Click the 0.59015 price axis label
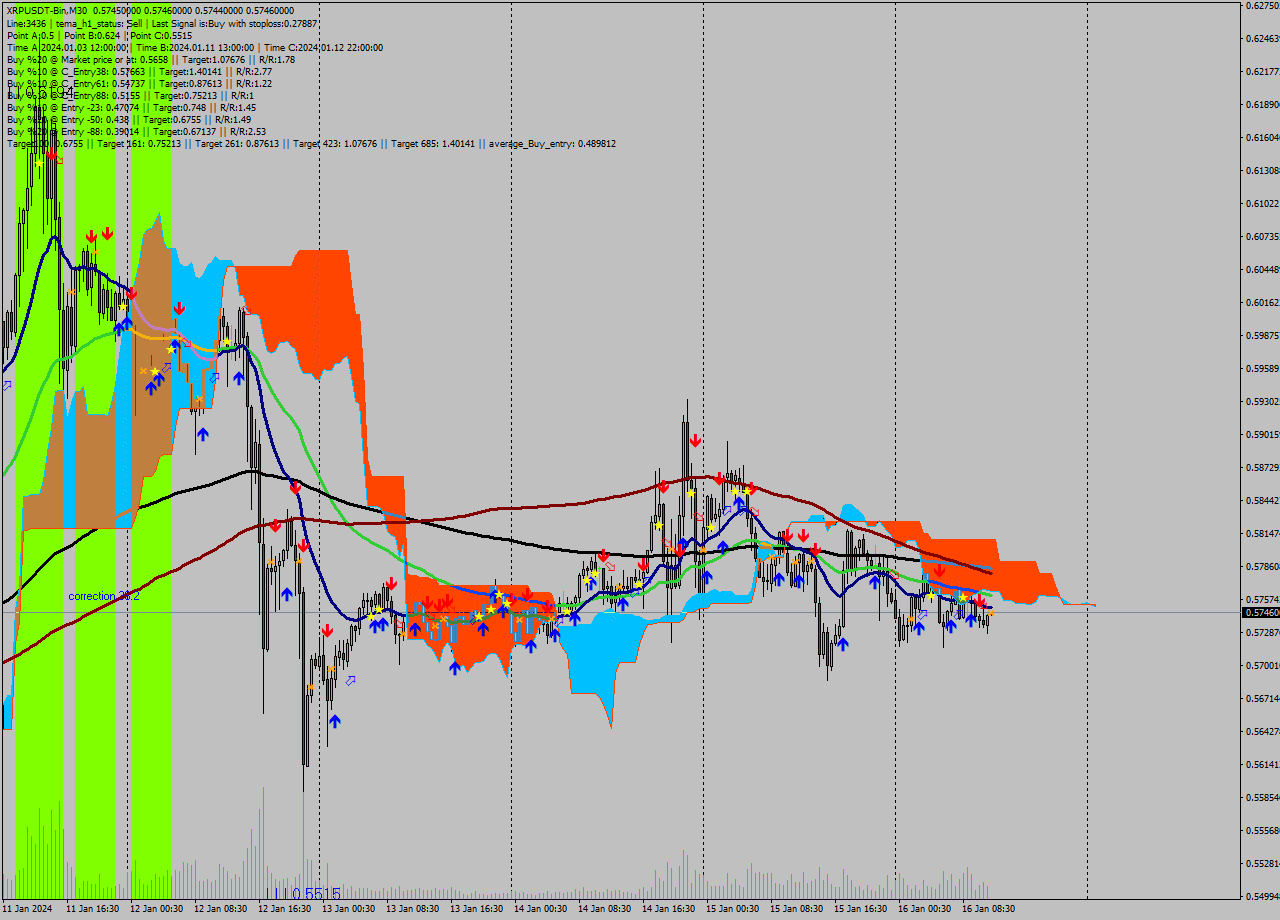 tap(1262, 435)
